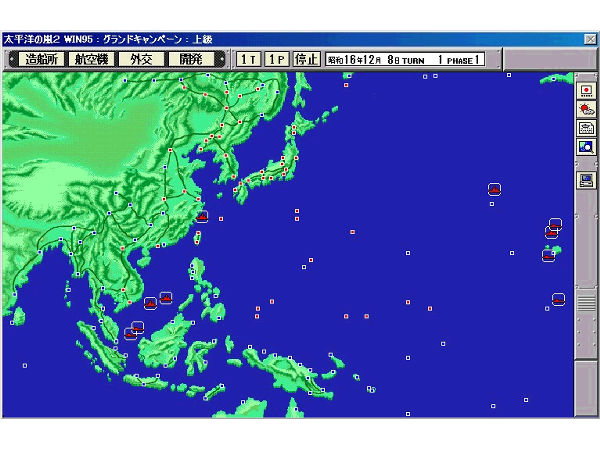
Task: Click the 1T advance-one-turn button
Action: [248, 59]
